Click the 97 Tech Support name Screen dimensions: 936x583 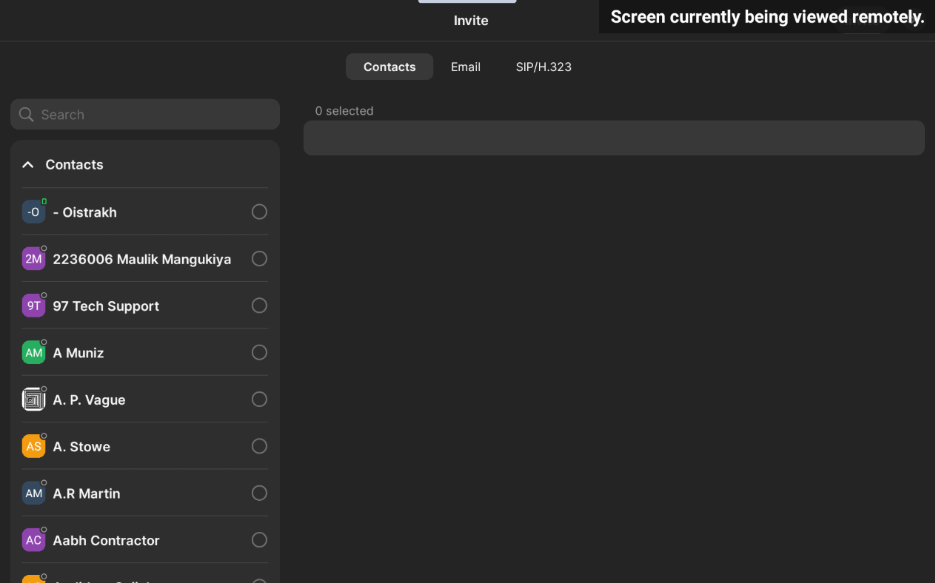pos(106,306)
